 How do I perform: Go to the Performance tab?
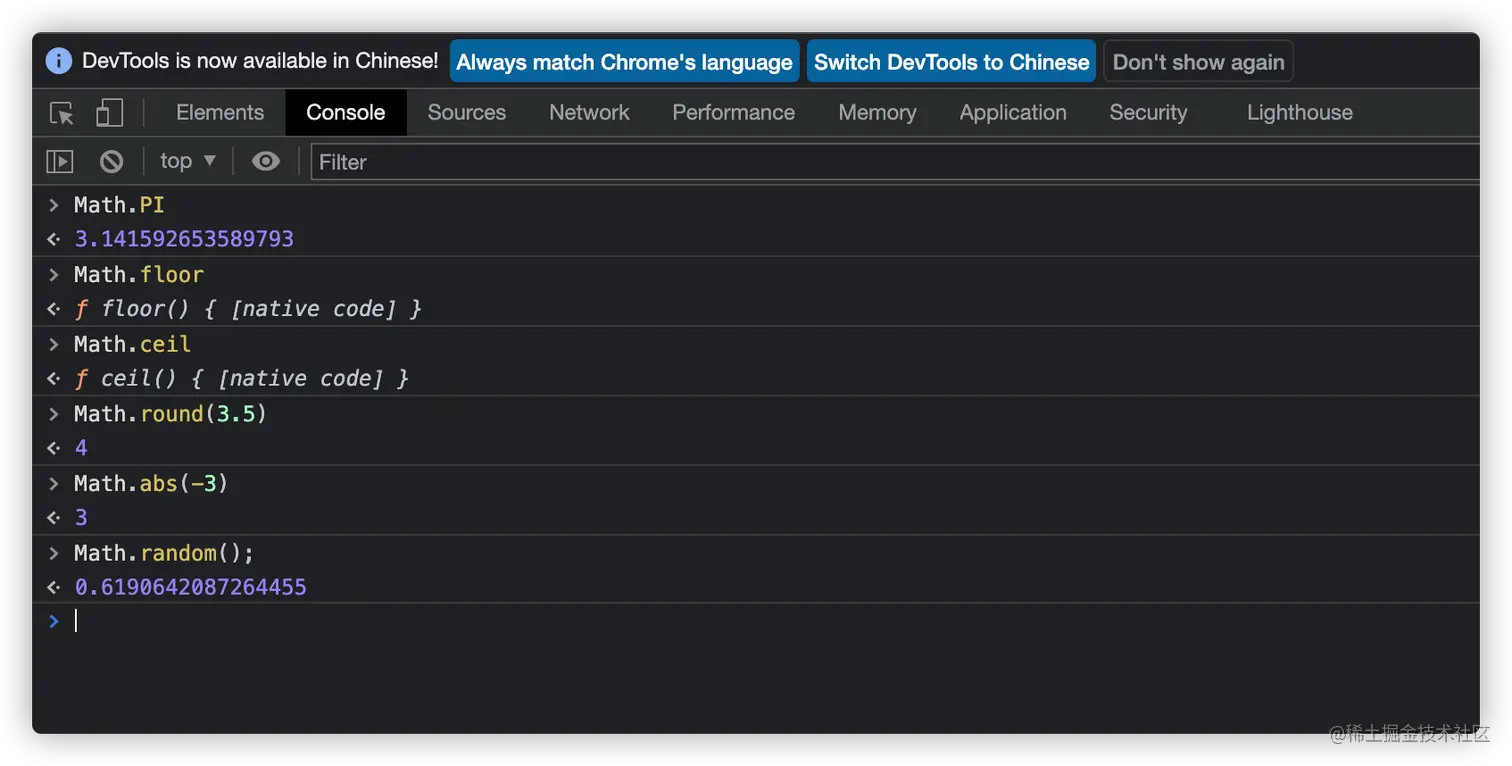(733, 113)
